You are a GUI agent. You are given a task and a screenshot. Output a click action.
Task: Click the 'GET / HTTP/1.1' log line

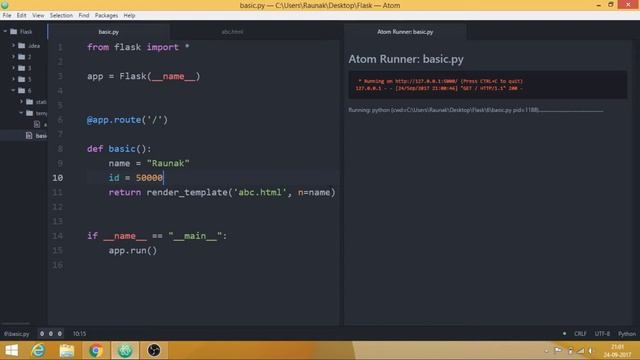[x=439, y=88]
